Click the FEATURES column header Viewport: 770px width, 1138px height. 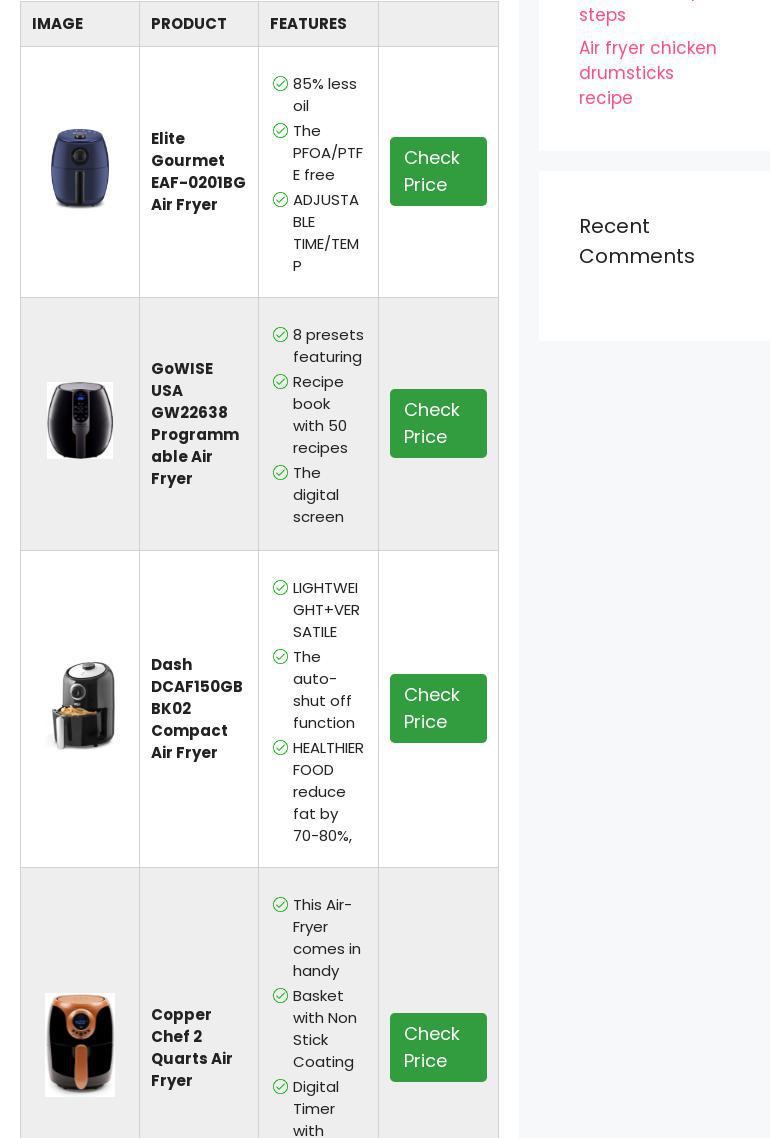click(308, 24)
